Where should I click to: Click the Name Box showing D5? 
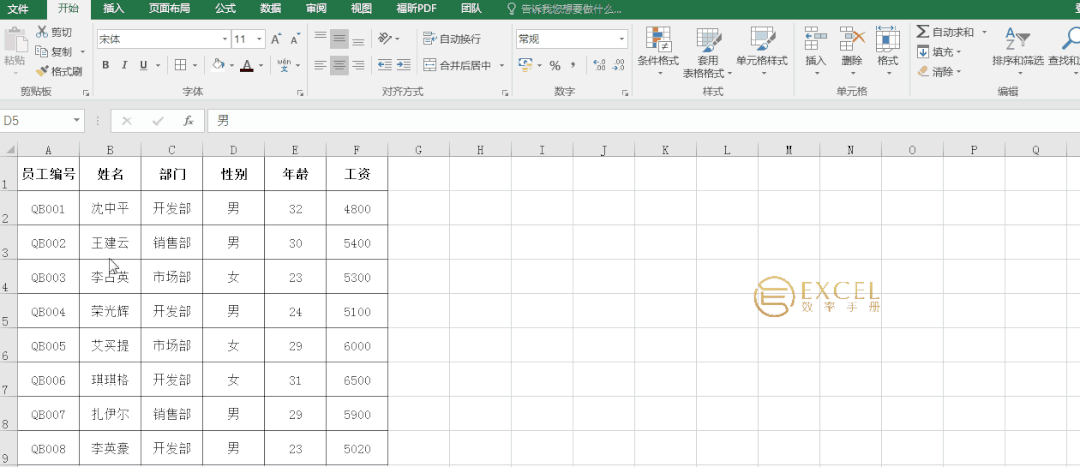(x=42, y=121)
